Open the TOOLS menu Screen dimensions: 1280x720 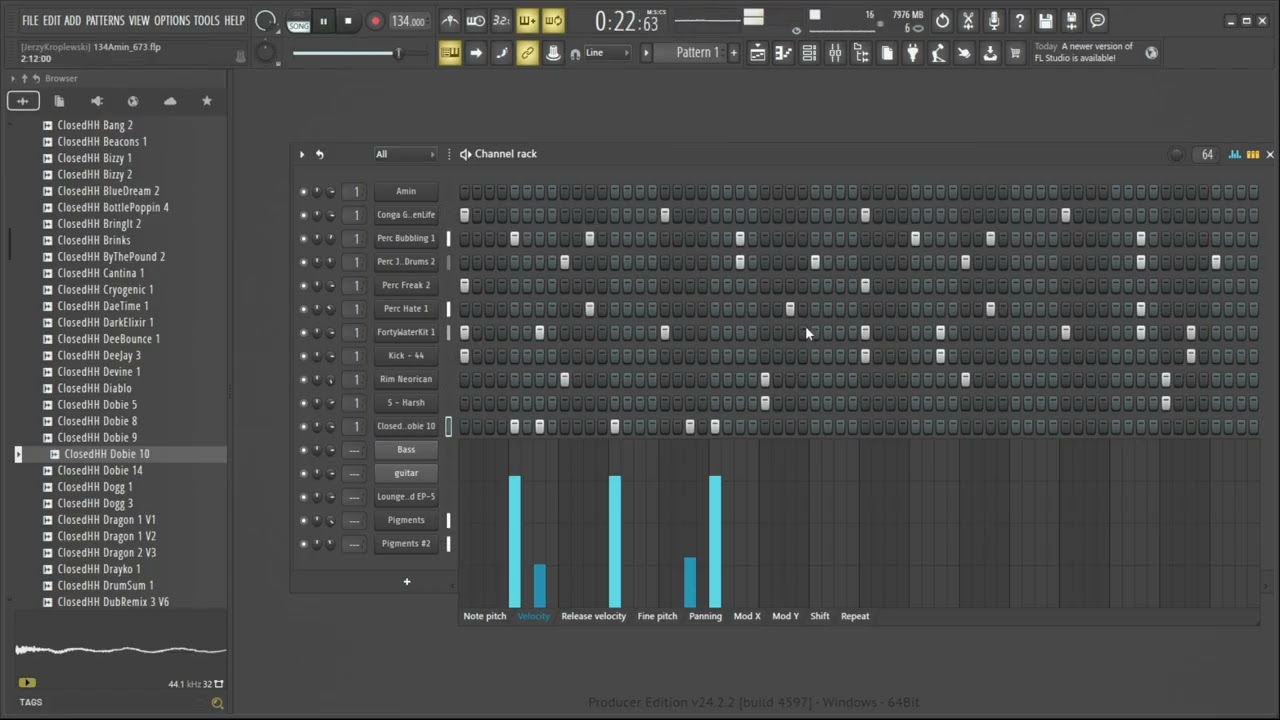coord(206,20)
